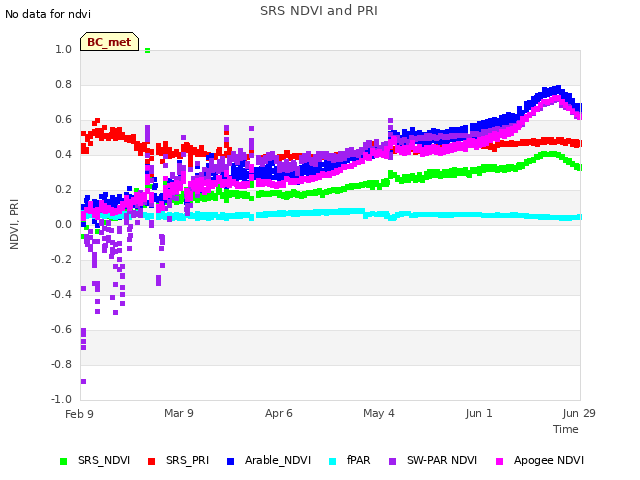
Task: Click the chart title SRS NDVI and PRI
Action: [x=319, y=10]
